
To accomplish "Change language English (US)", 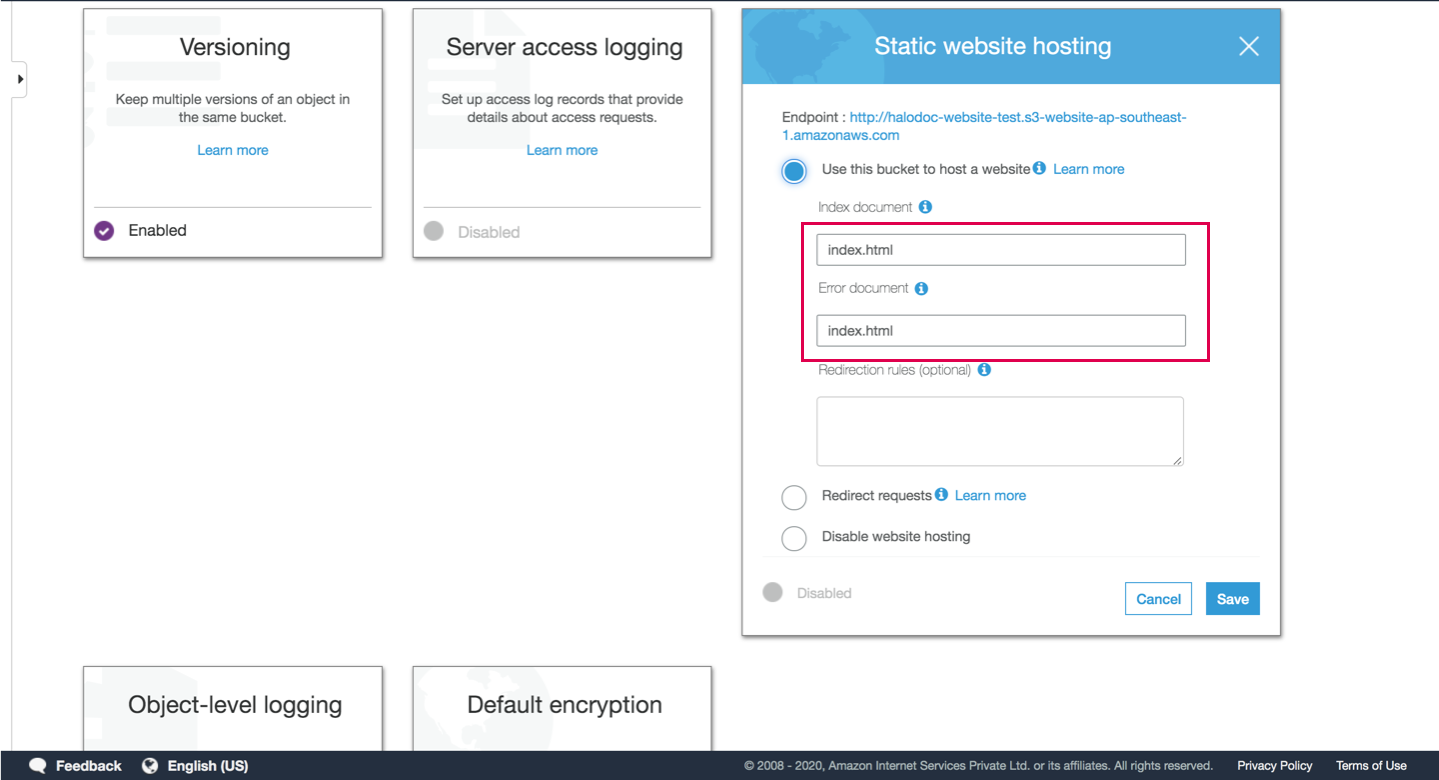I will point(208,766).
